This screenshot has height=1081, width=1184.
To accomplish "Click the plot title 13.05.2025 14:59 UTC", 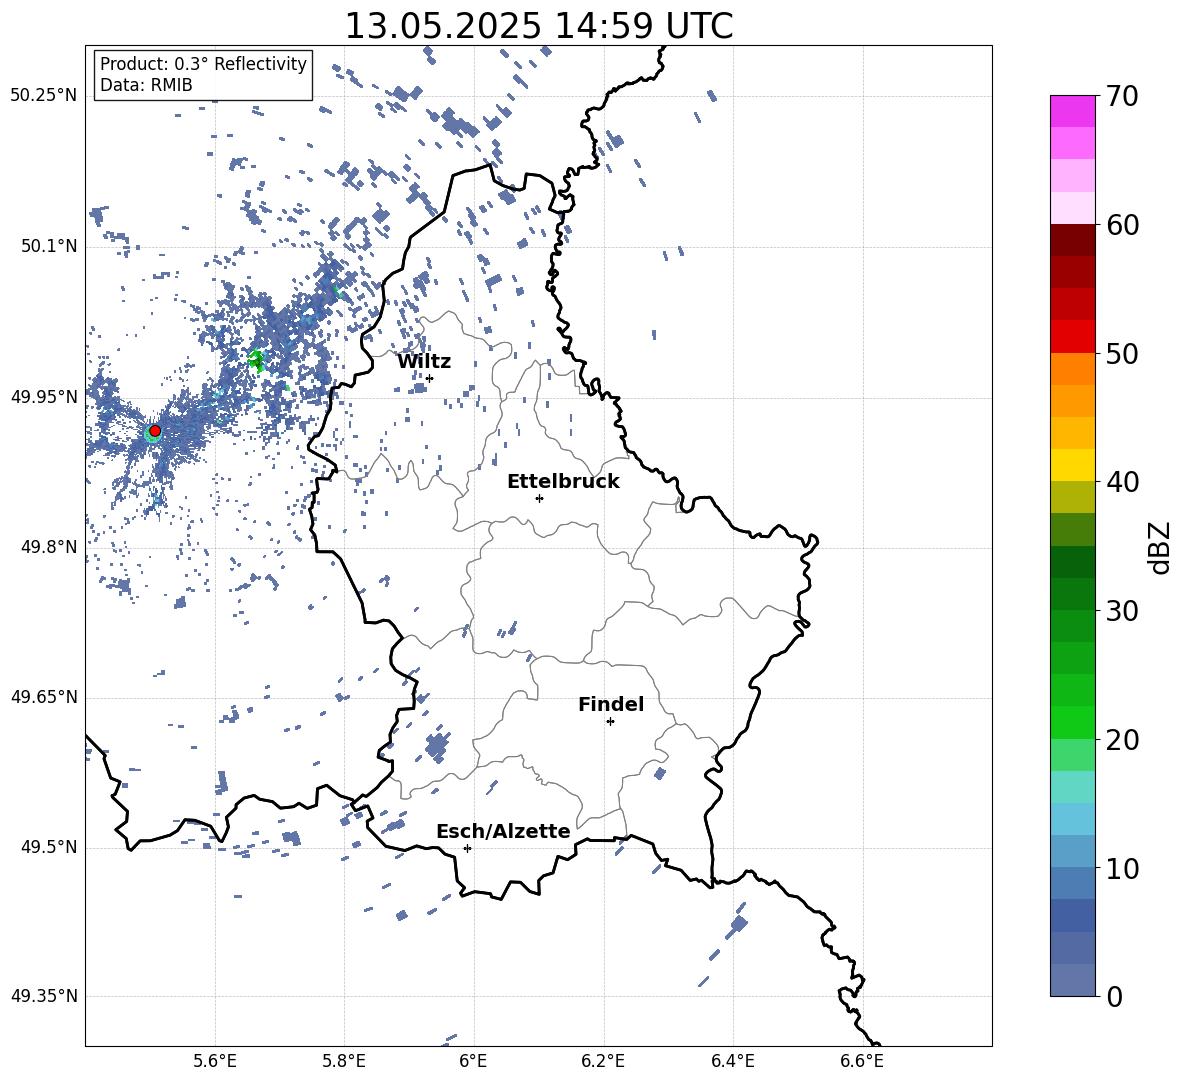I will point(538,26).
